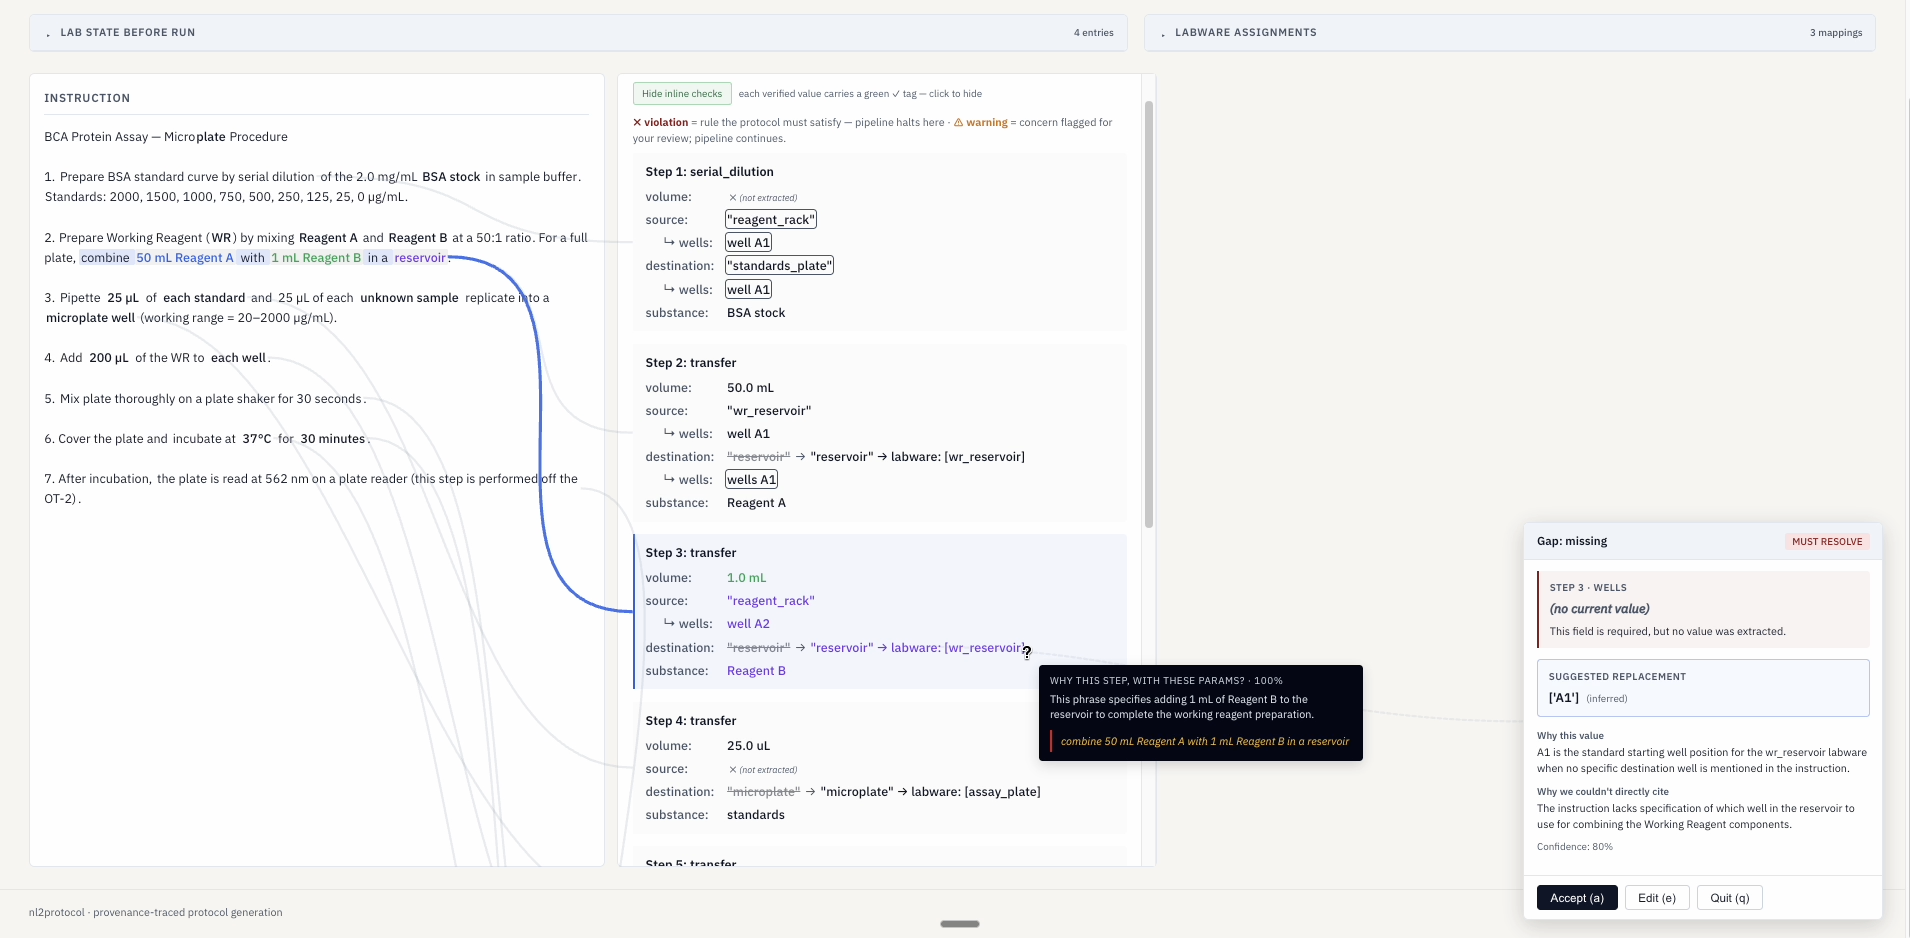
Task: Click the '(no current value)' text
Action: (x=1600, y=608)
